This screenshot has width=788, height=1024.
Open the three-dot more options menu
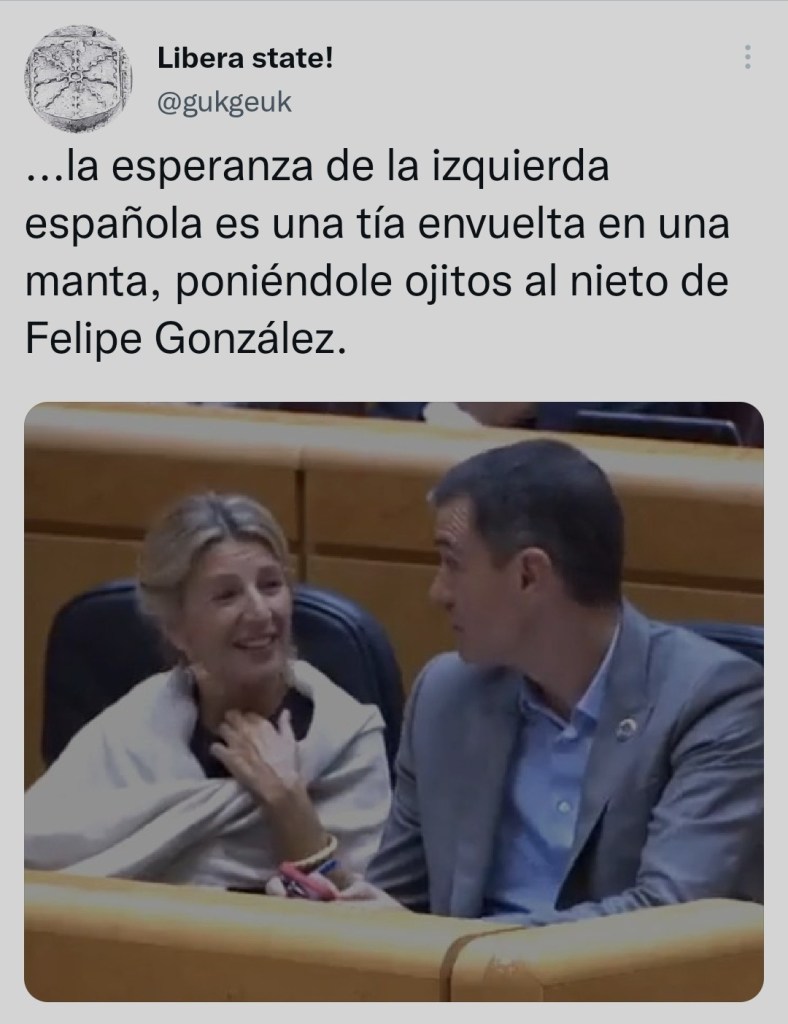748,57
